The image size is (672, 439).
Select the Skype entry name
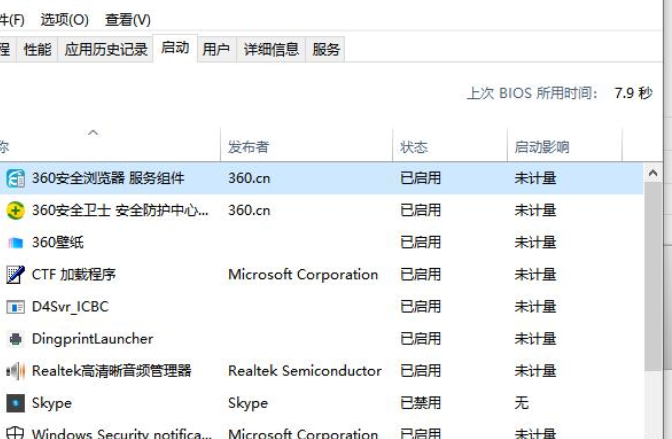pos(51,403)
